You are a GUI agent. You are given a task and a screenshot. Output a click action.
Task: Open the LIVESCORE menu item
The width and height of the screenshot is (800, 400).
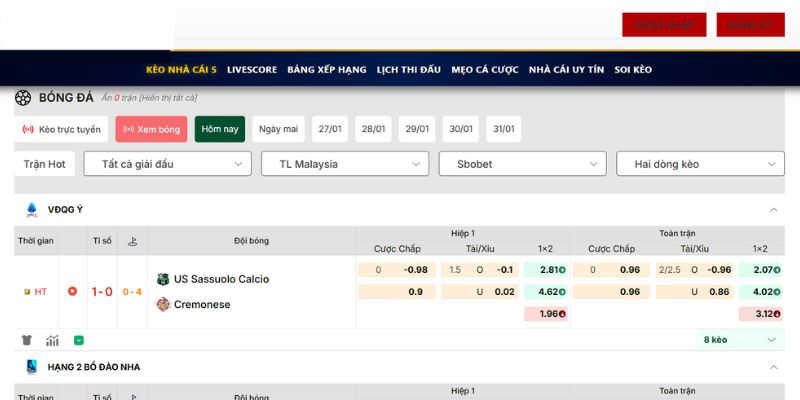(251, 70)
